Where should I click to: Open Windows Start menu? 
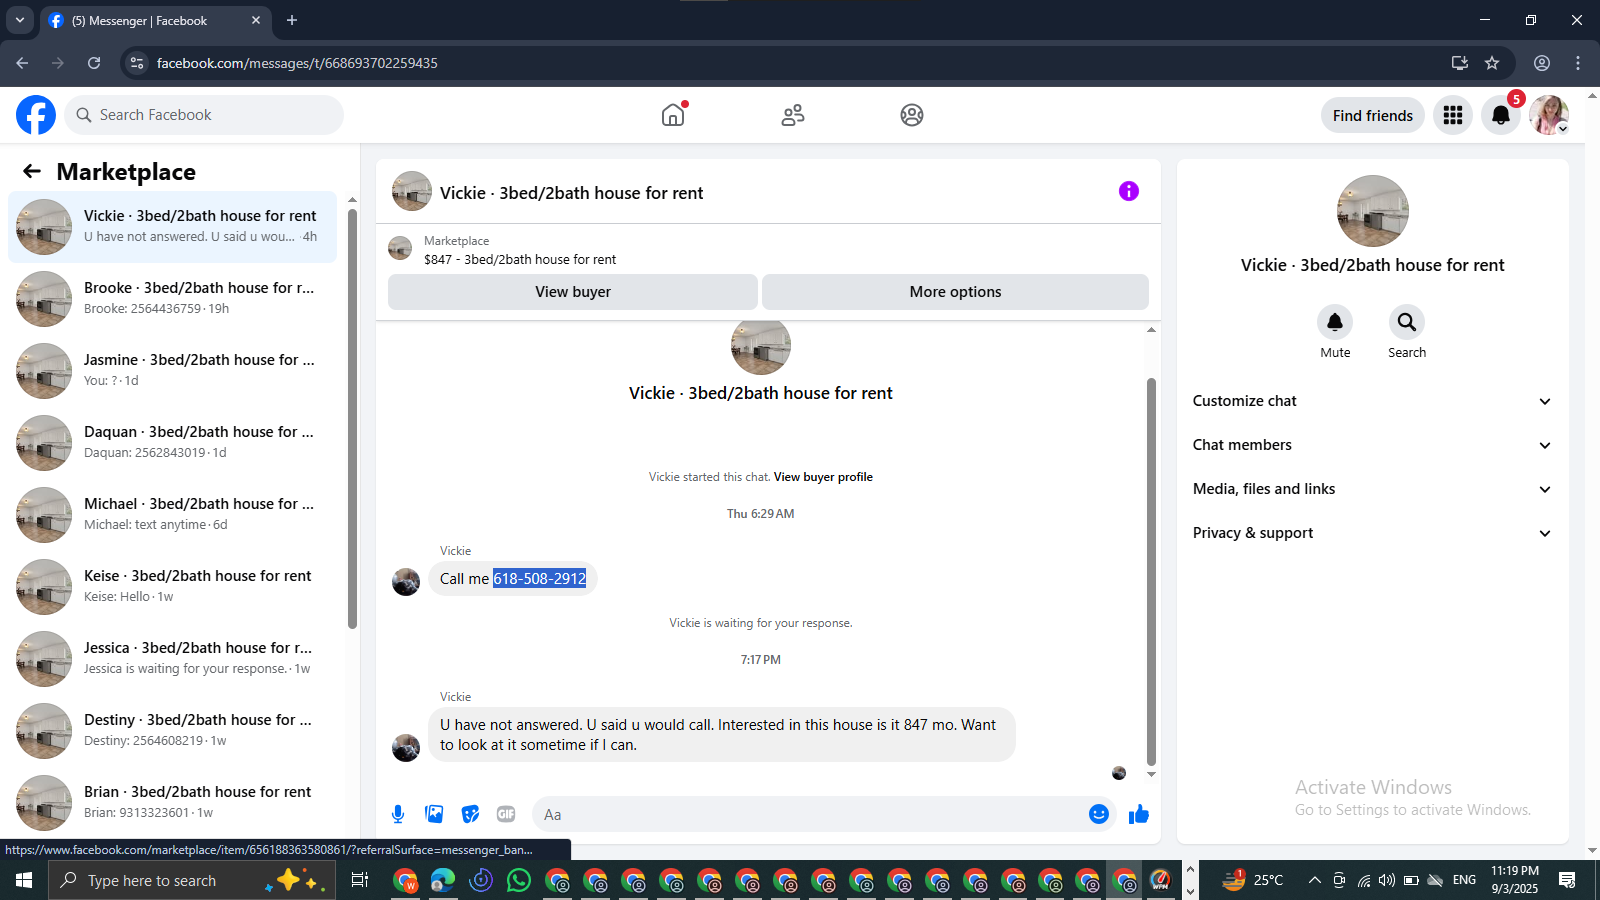[x=24, y=880]
